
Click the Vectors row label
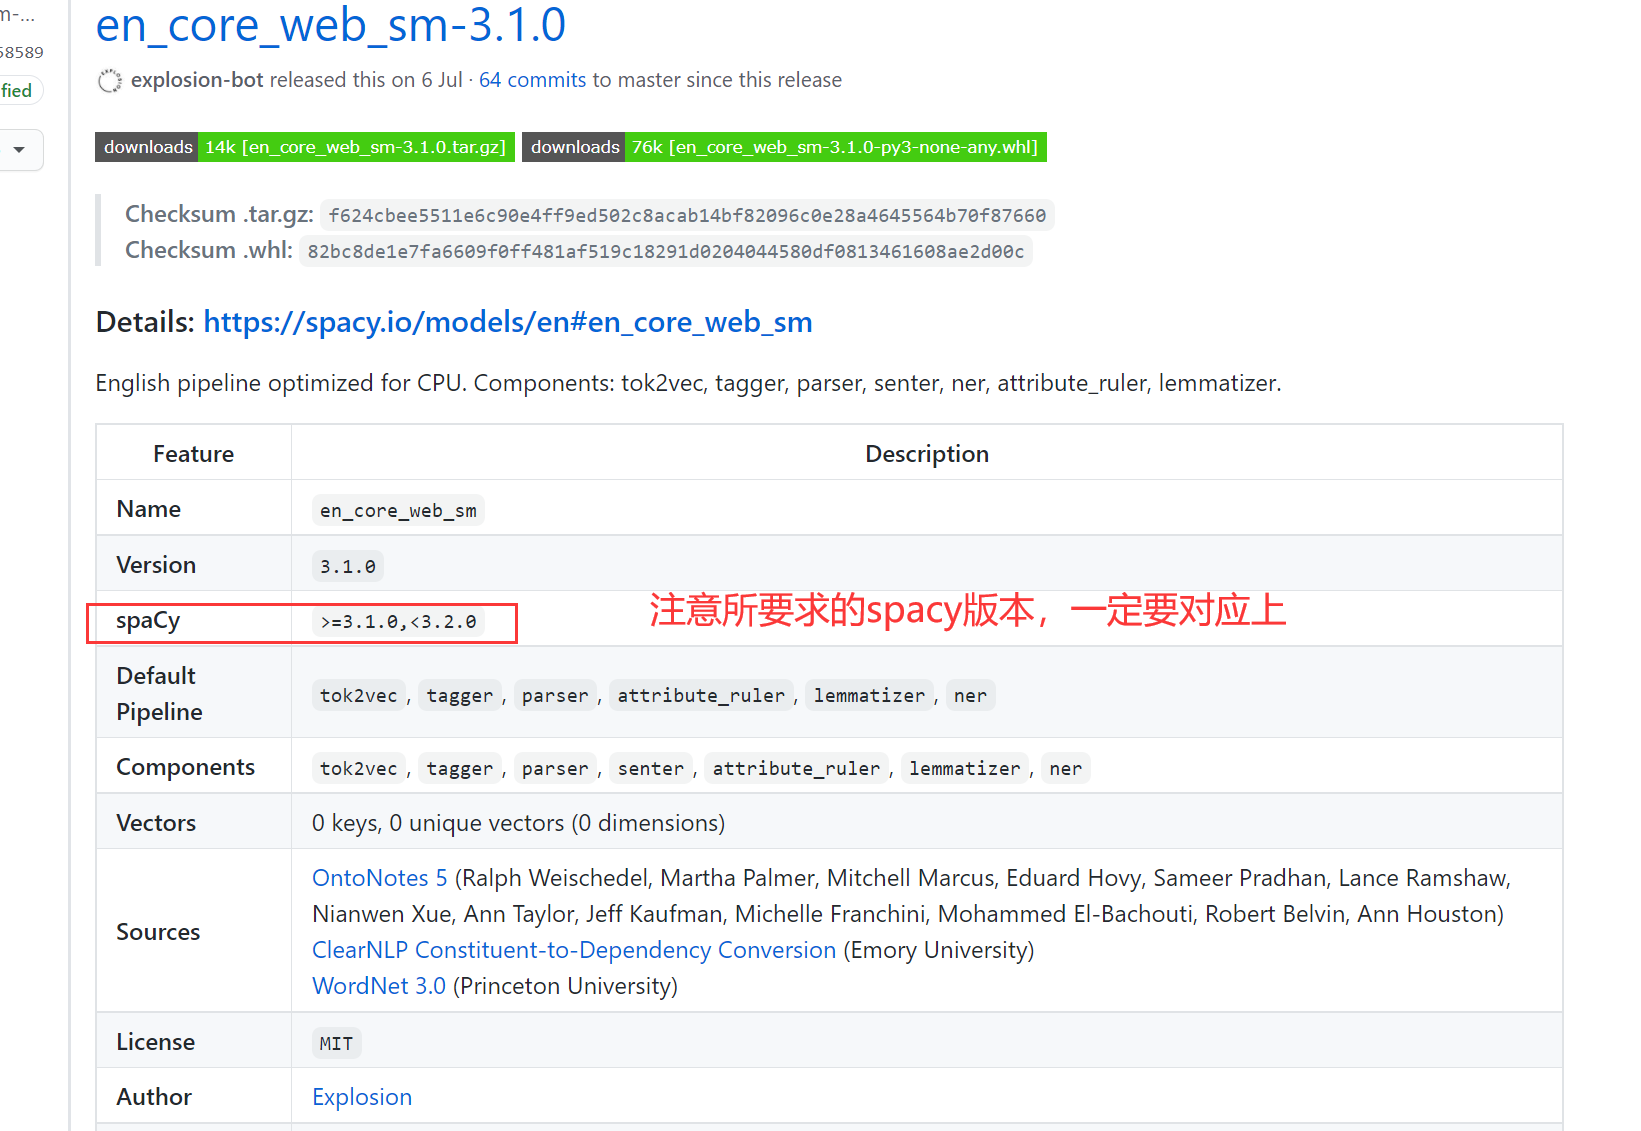[156, 823]
